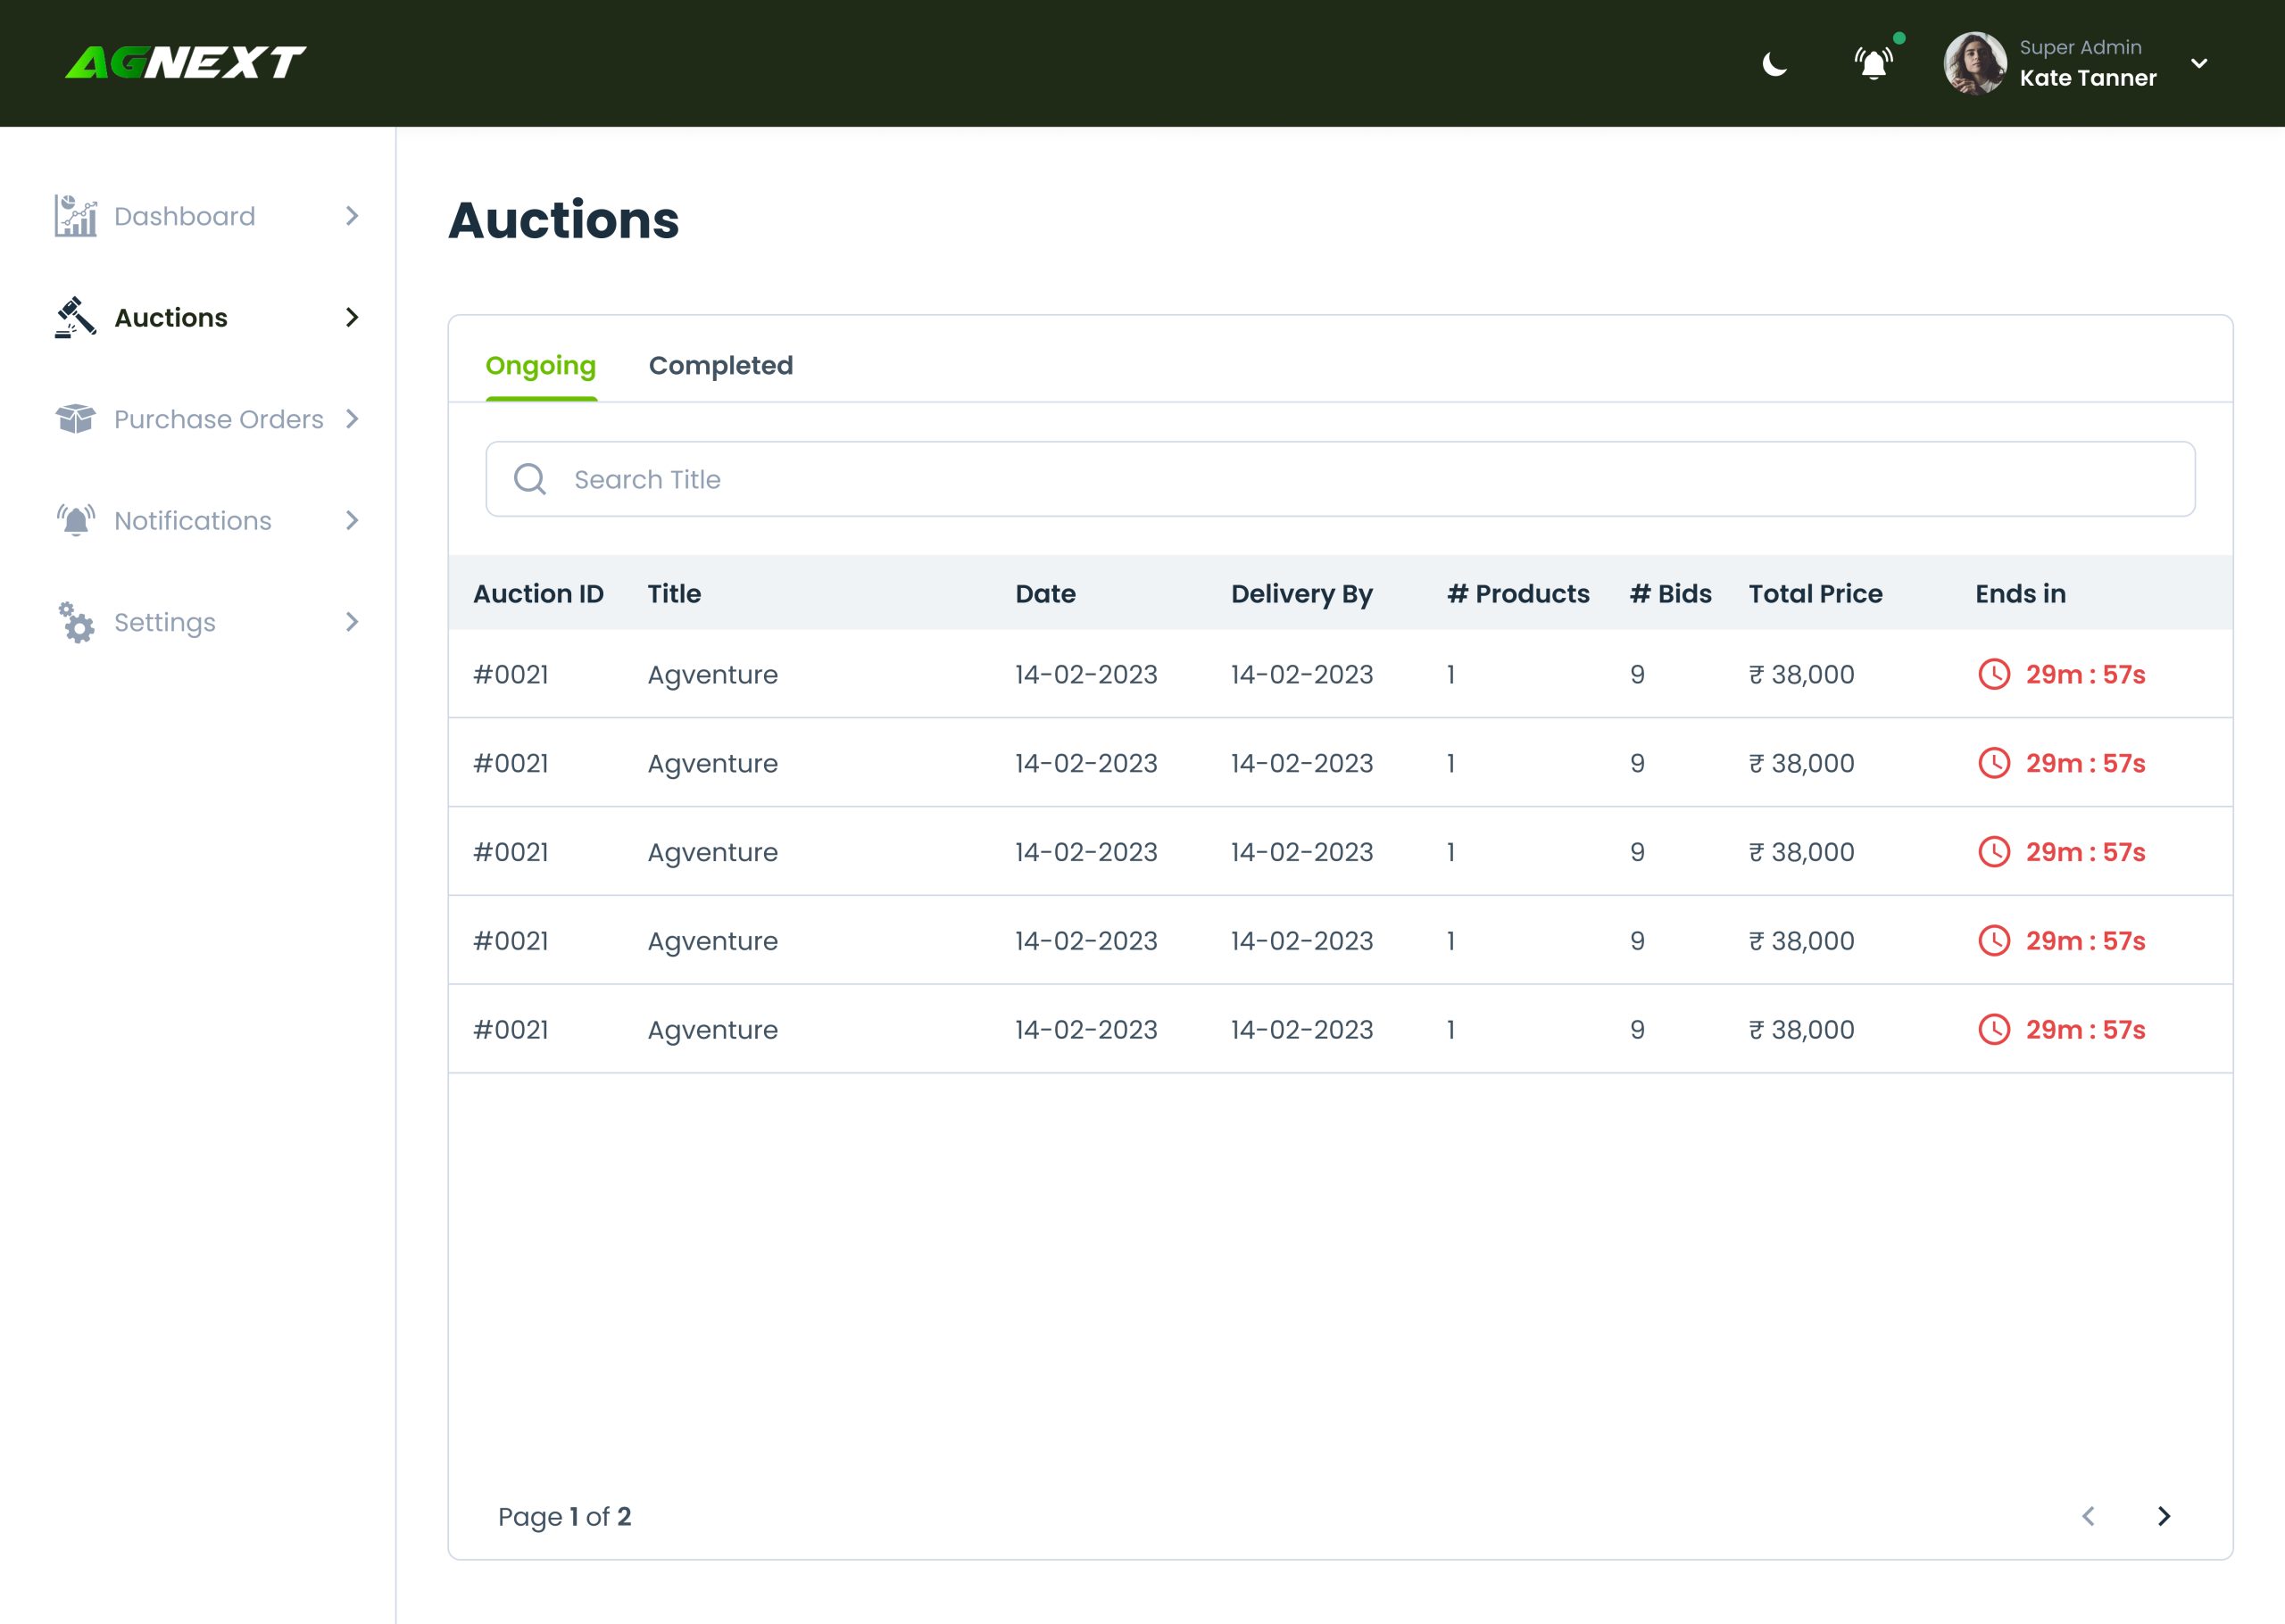The height and width of the screenshot is (1624, 2285).
Task: Click the Search Title input field
Action: [x=1340, y=479]
